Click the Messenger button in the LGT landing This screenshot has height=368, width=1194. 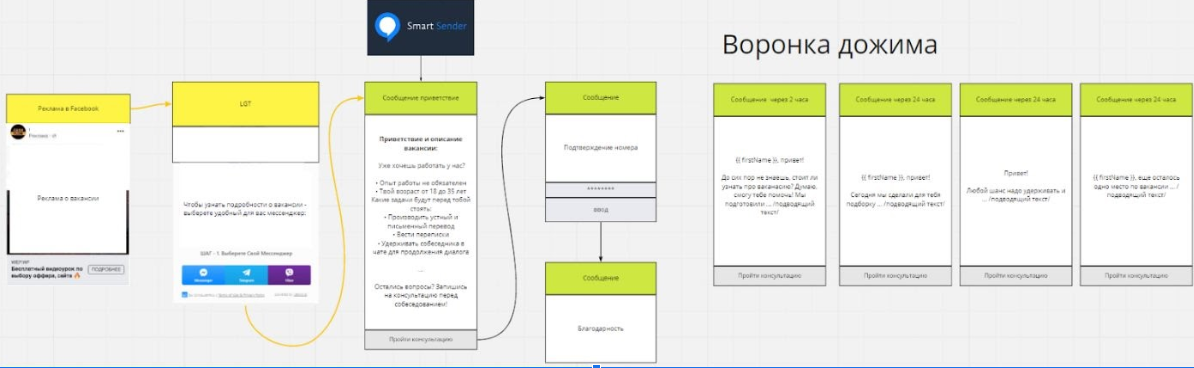(x=204, y=275)
